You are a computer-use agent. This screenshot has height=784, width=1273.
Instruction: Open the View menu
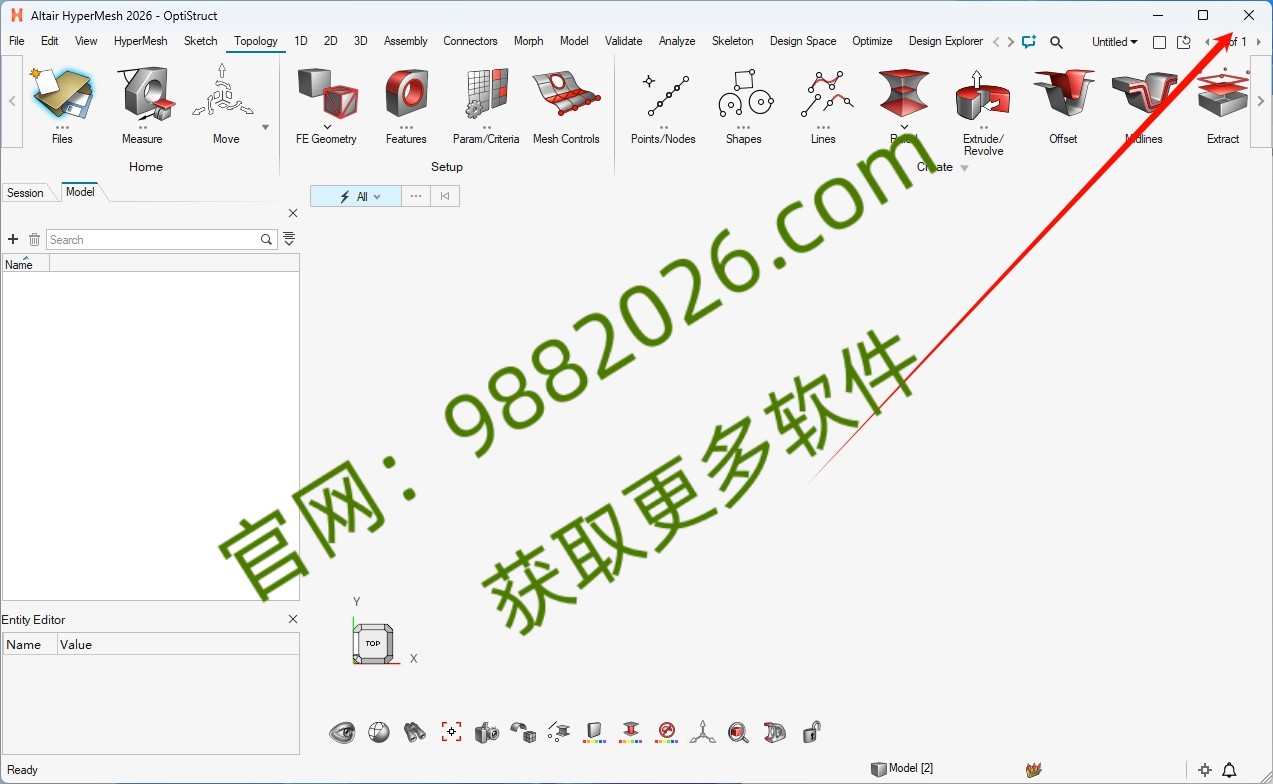click(86, 41)
